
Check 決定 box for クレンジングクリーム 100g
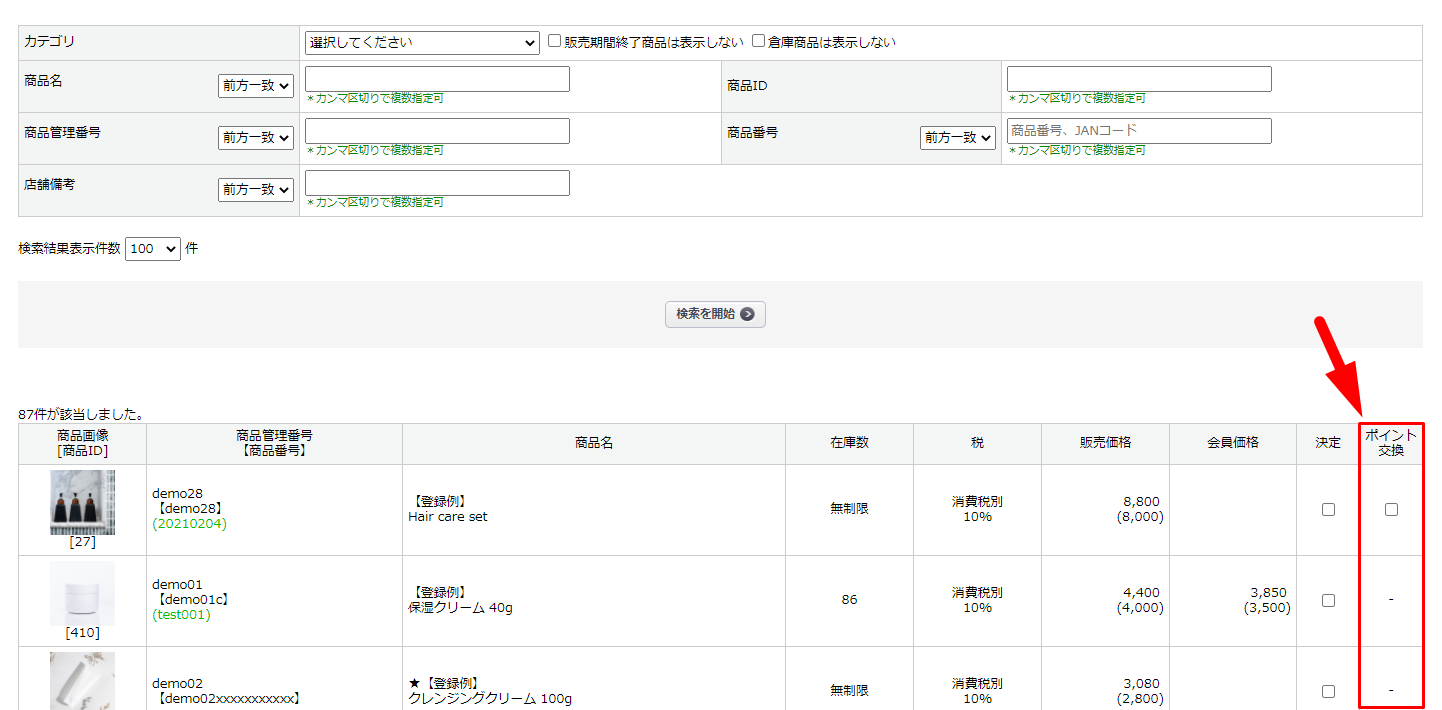click(1328, 691)
